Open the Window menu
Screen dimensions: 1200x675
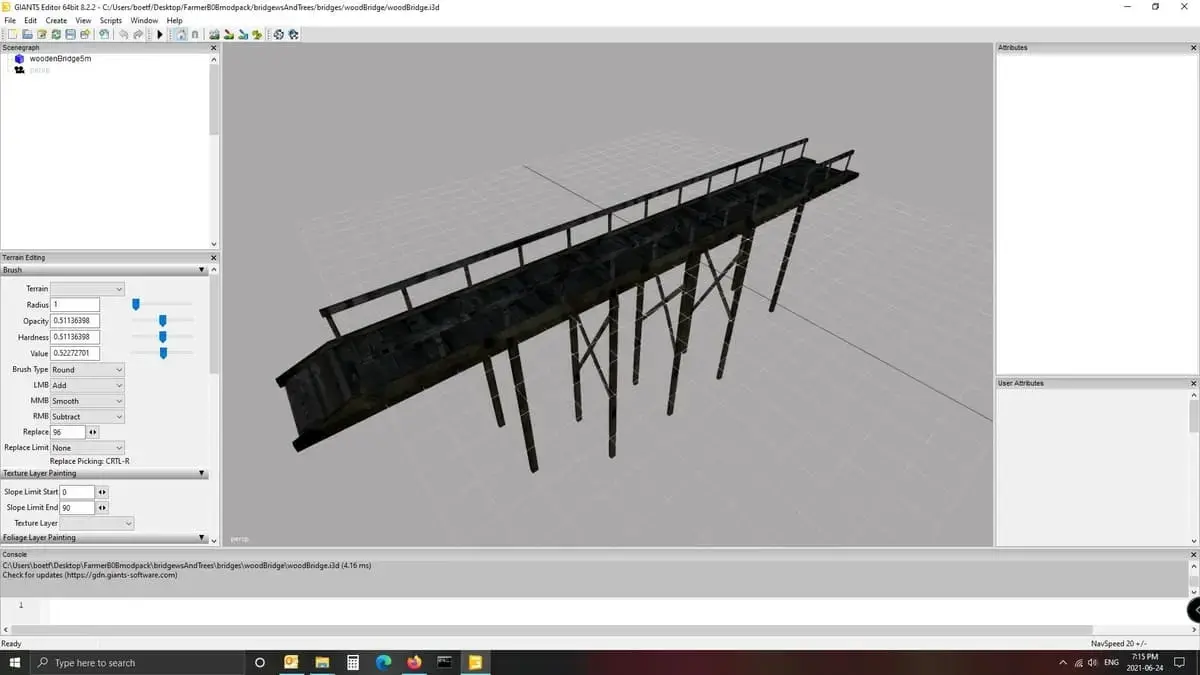pos(144,19)
